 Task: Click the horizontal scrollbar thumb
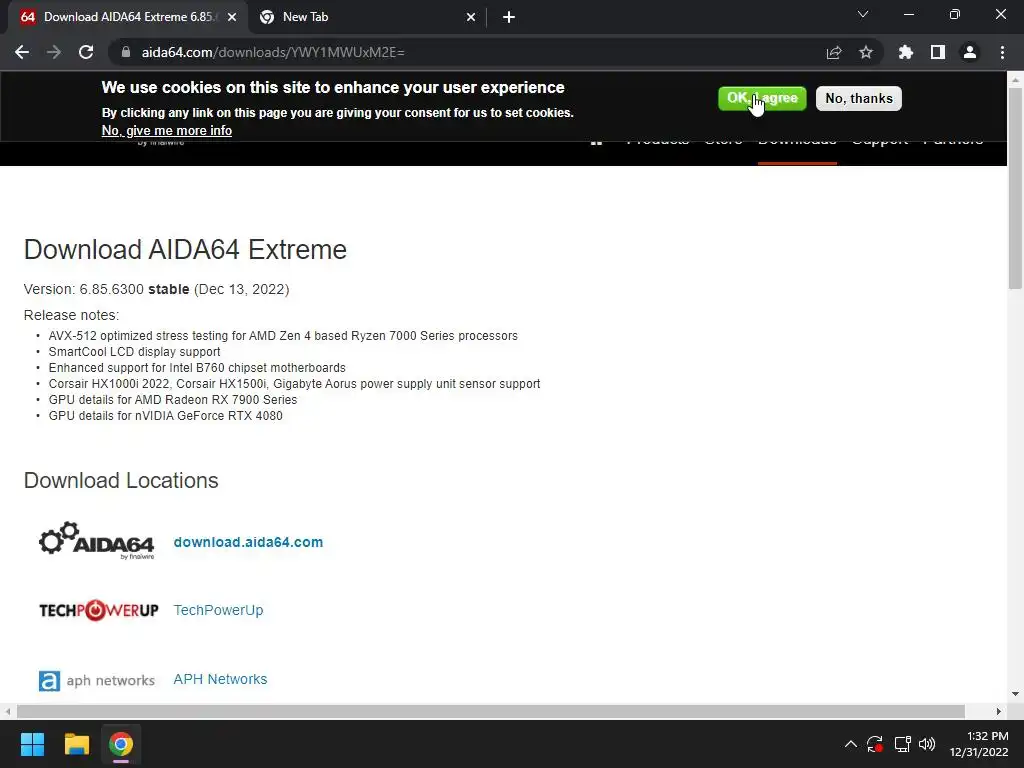(490, 711)
